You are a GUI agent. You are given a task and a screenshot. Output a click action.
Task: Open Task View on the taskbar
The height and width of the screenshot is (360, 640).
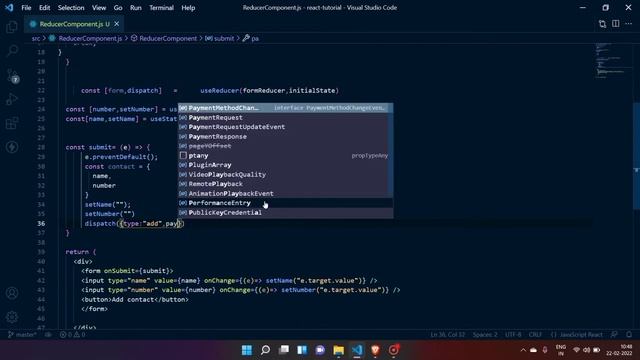tap(284, 350)
